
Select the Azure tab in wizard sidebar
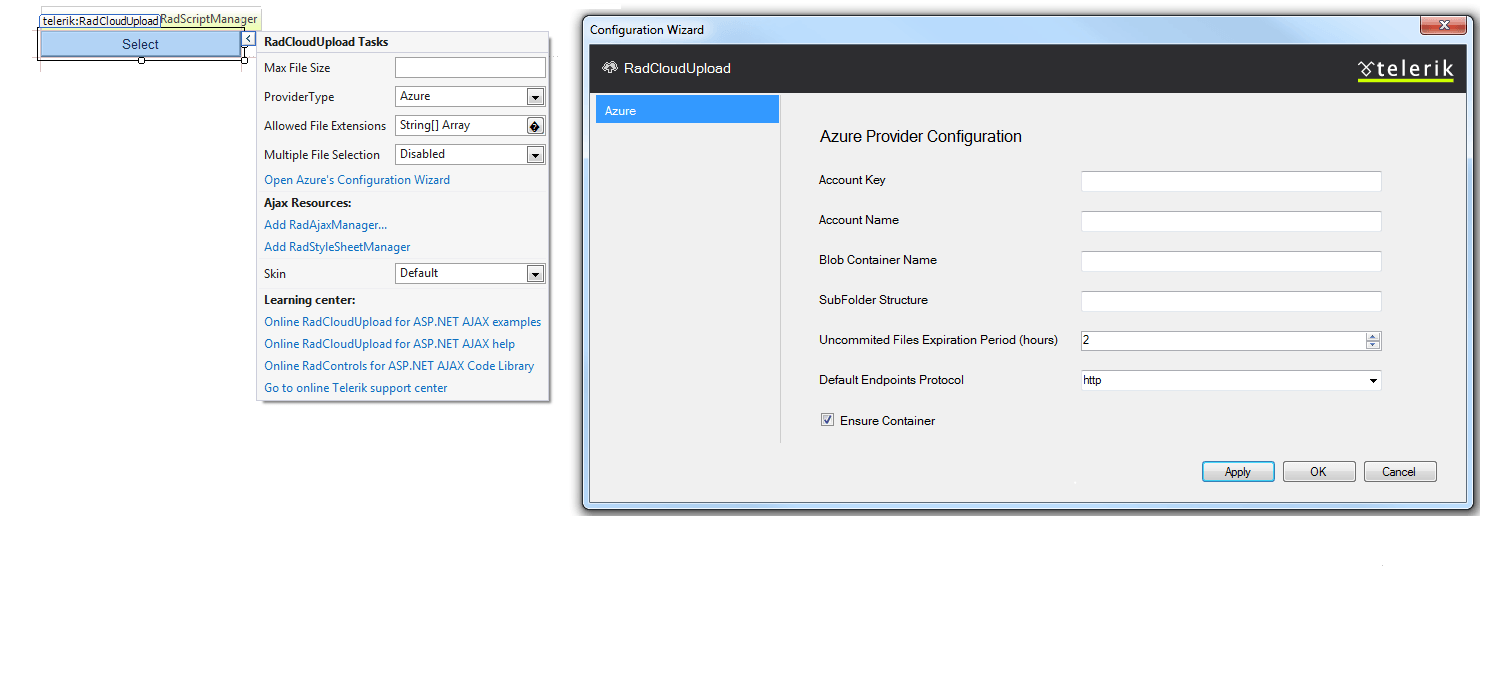(x=687, y=110)
